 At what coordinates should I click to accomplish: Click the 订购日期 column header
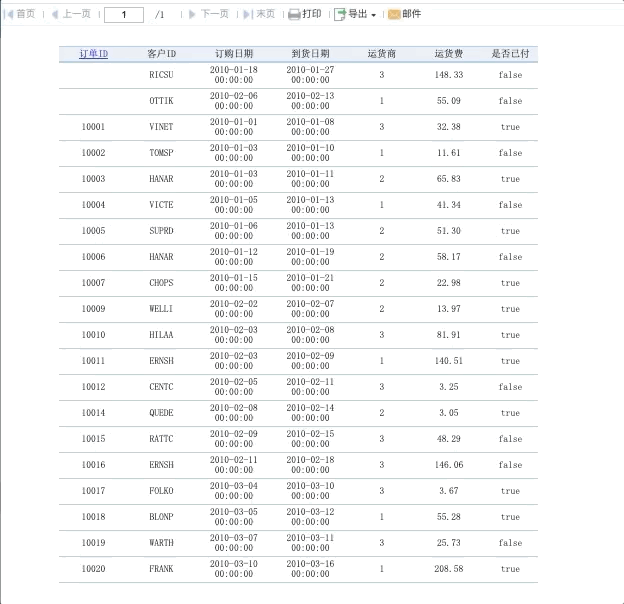(234, 54)
